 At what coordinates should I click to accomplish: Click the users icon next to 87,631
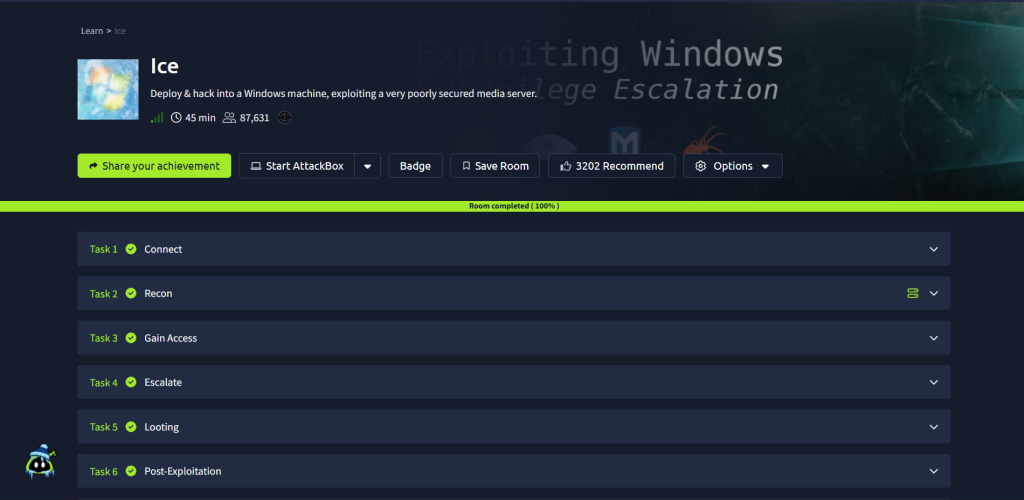pos(229,118)
